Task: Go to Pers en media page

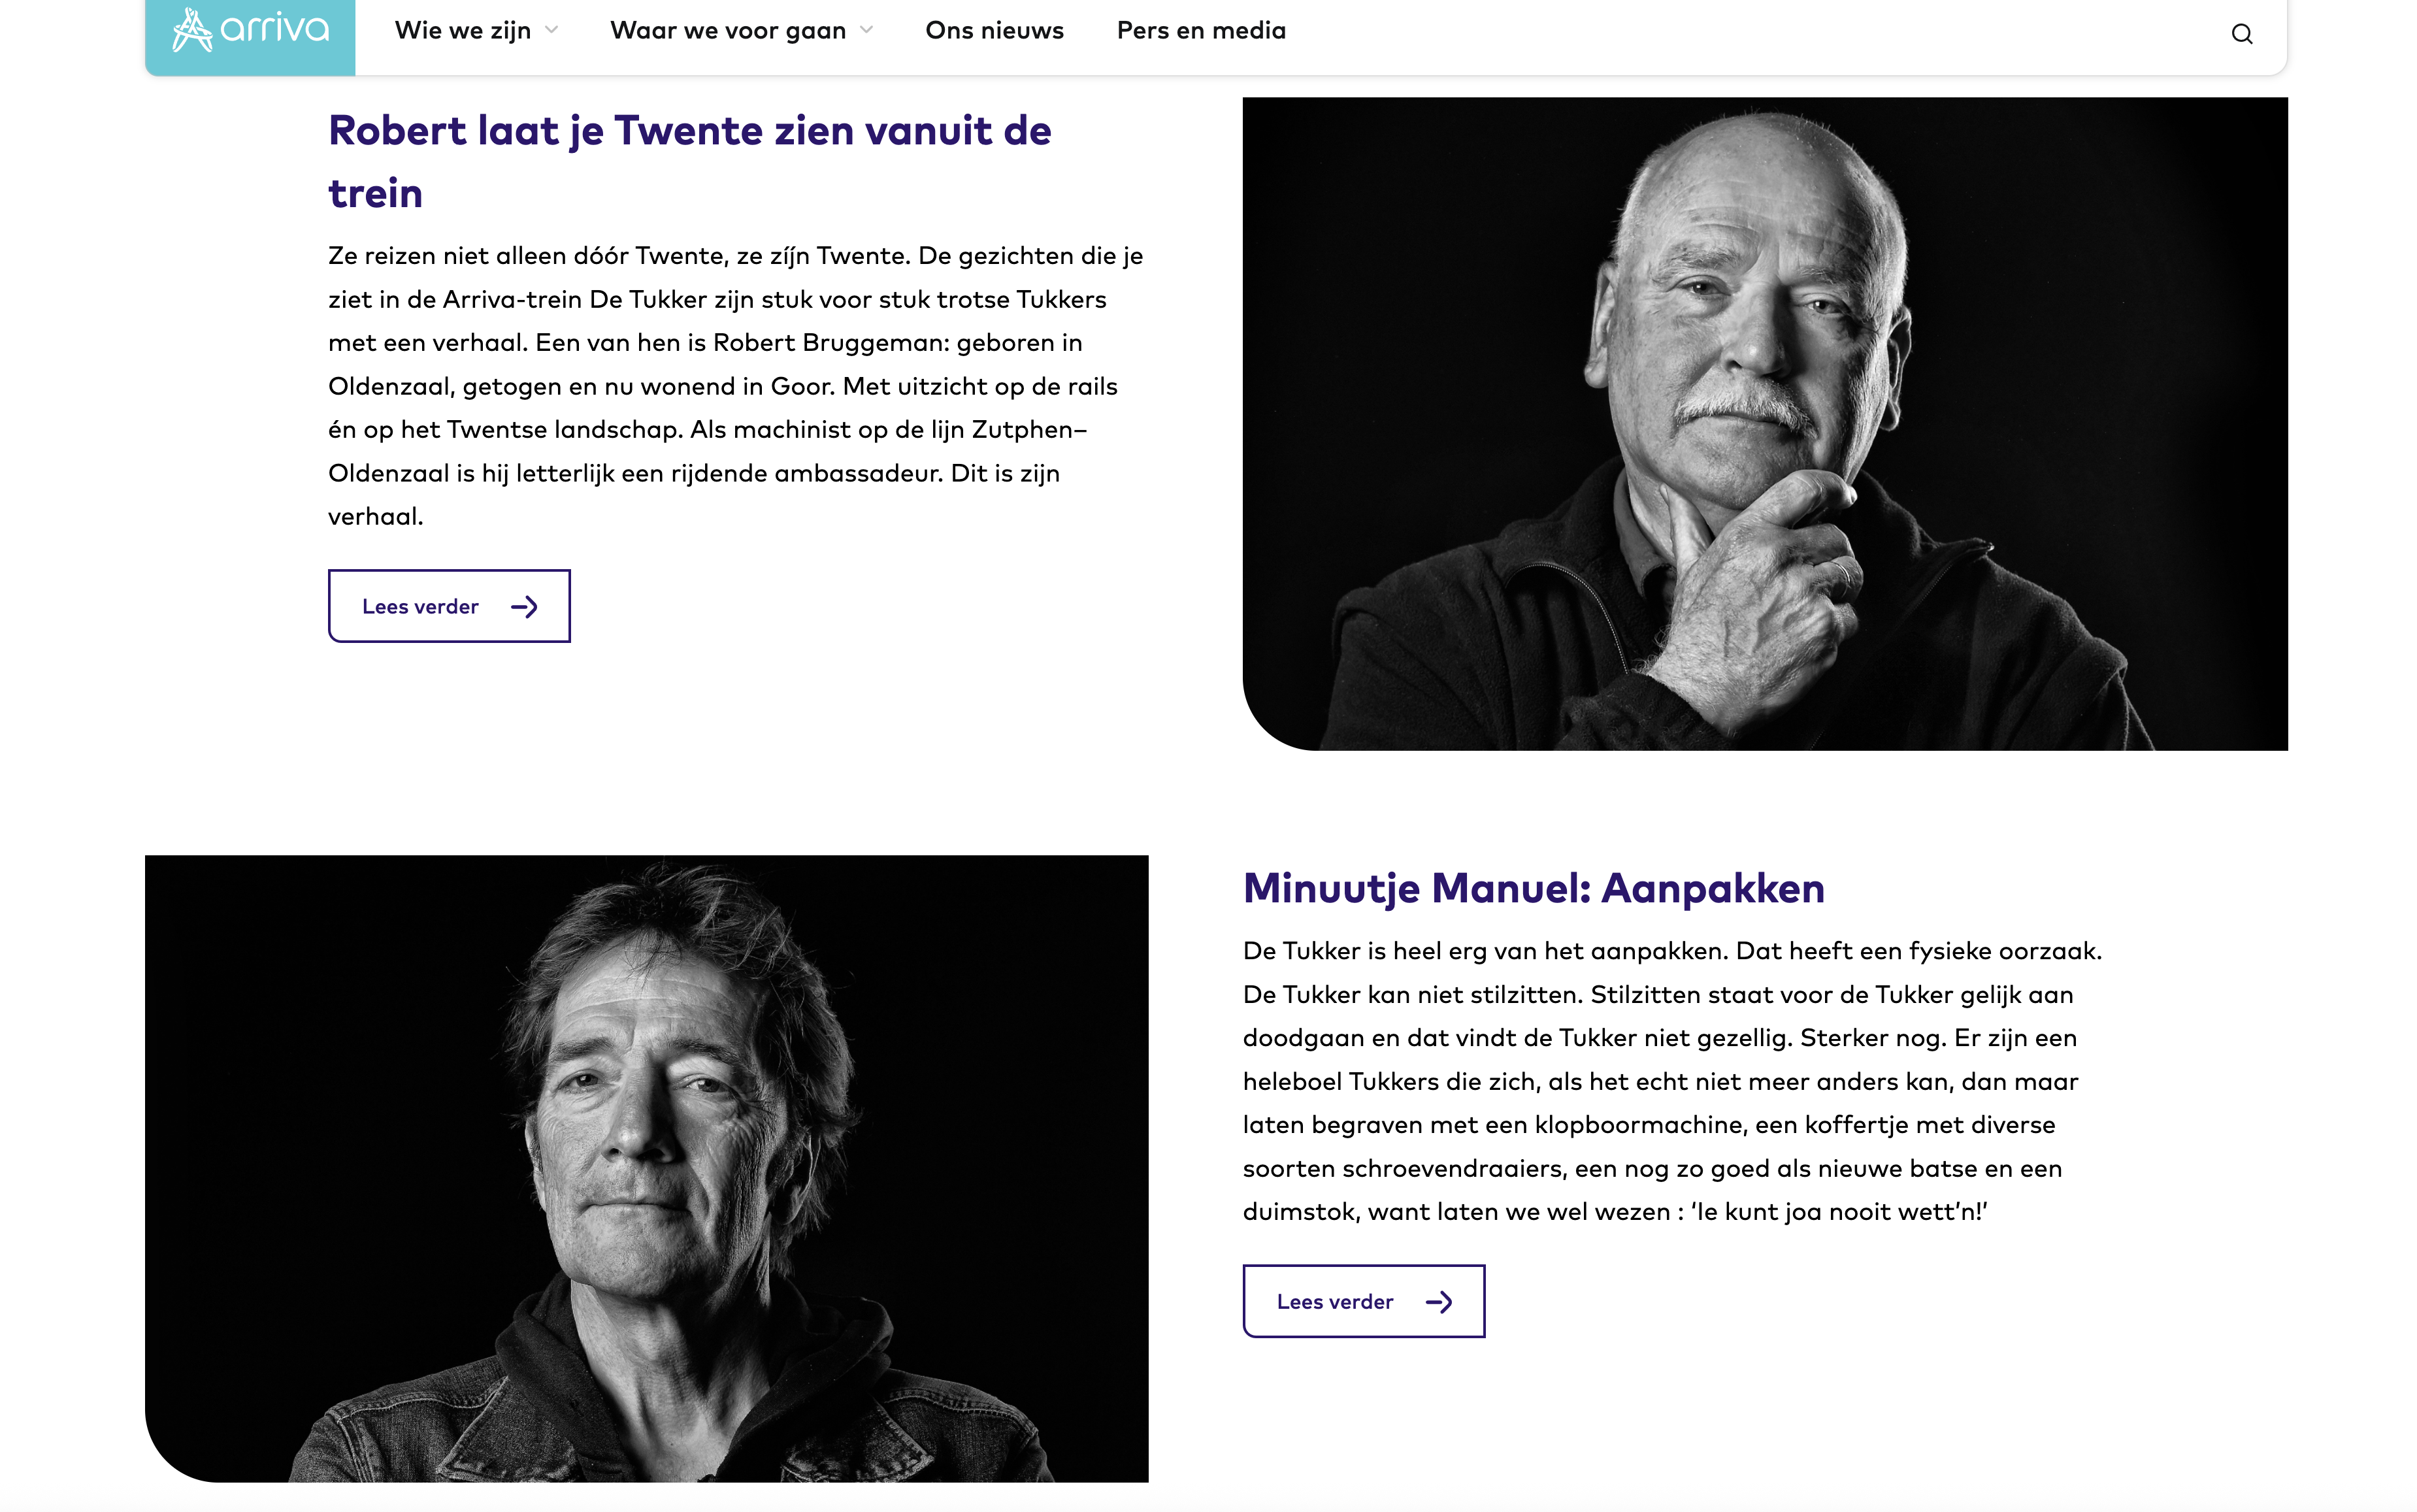Action: (x=1201, y=31)
